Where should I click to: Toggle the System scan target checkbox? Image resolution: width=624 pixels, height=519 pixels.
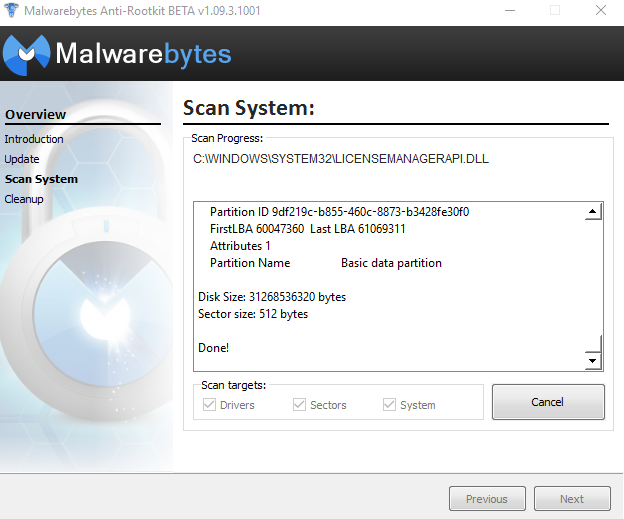[390, 405]
